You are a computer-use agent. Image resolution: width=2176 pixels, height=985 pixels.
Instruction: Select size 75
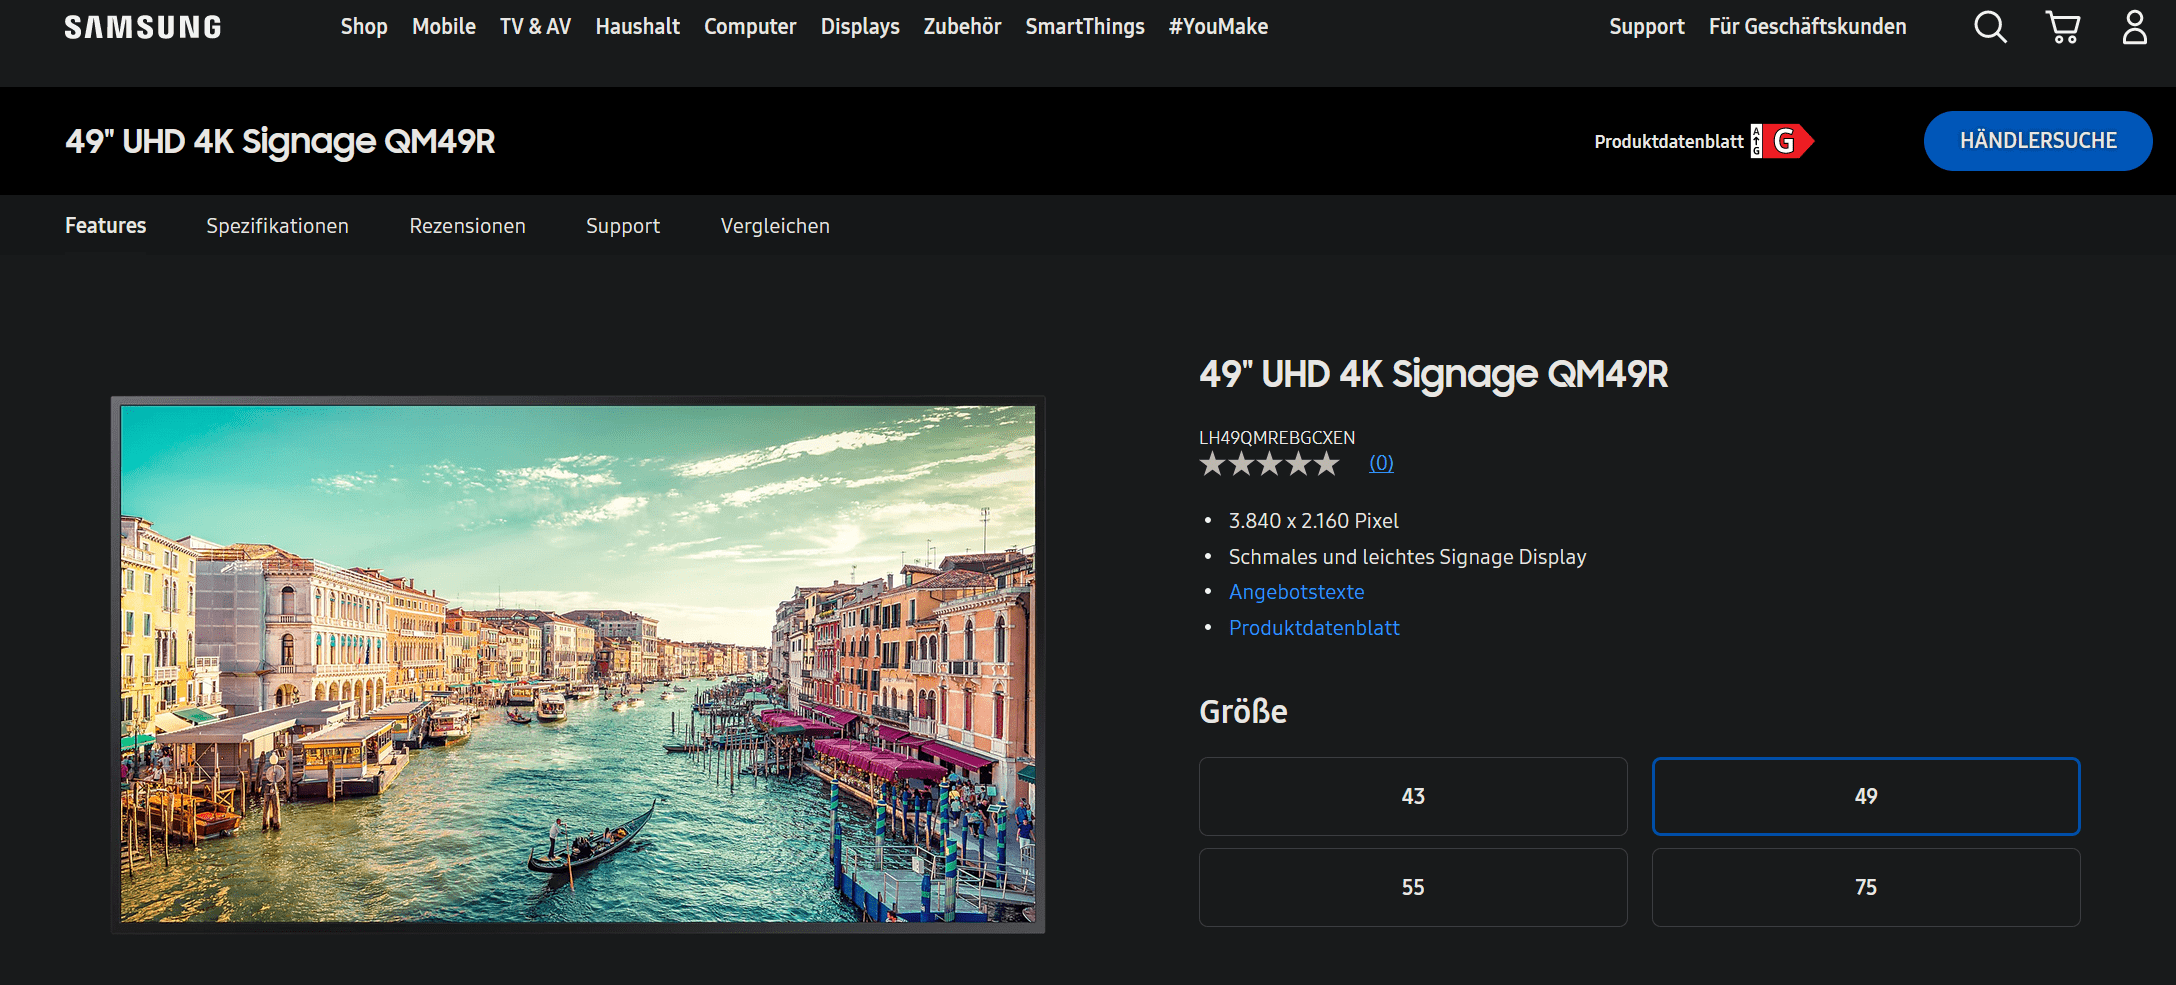pyautogui.click(x=1866, y=887)
